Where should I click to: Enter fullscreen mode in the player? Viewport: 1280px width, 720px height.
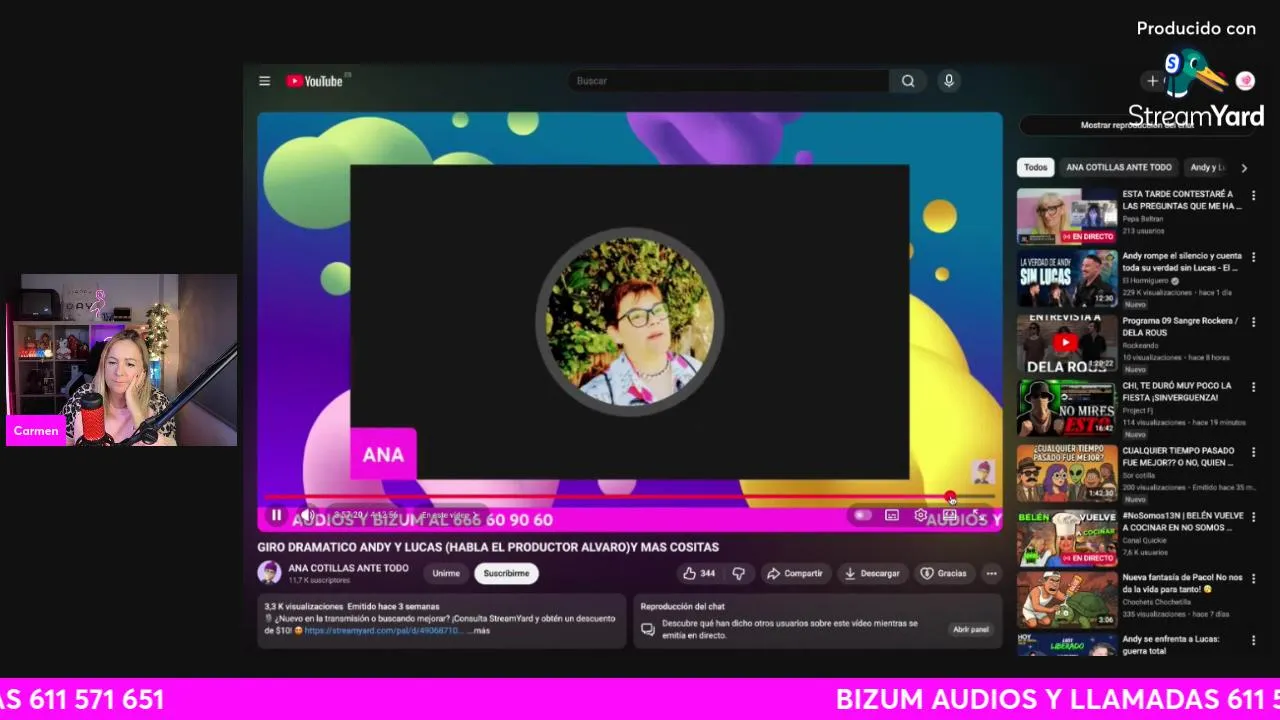point(979,515)
